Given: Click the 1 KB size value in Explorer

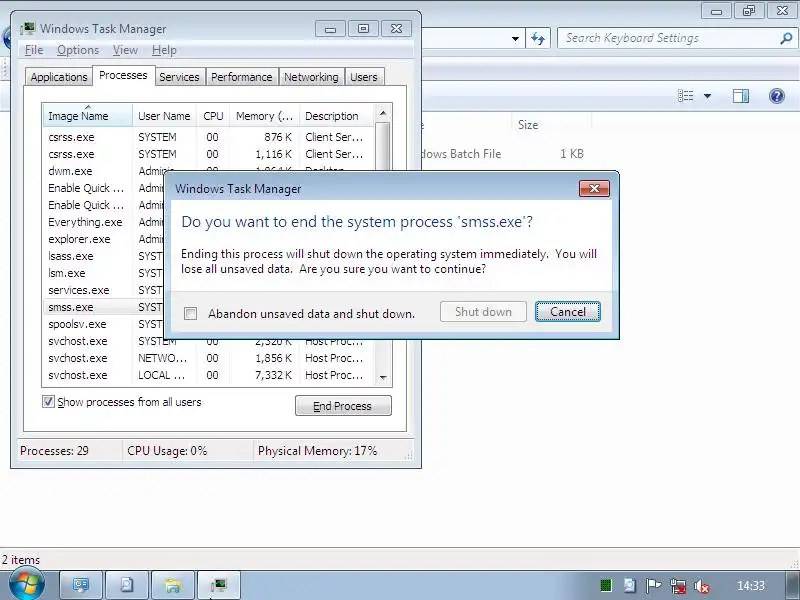Looking at the screenshot, I should tap(571, 154).
